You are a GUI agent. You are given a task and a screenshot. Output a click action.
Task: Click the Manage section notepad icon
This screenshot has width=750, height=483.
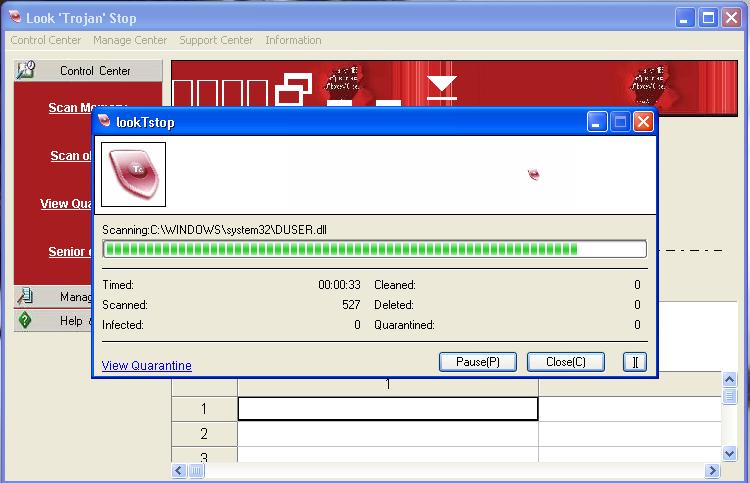tap(25, 296)
